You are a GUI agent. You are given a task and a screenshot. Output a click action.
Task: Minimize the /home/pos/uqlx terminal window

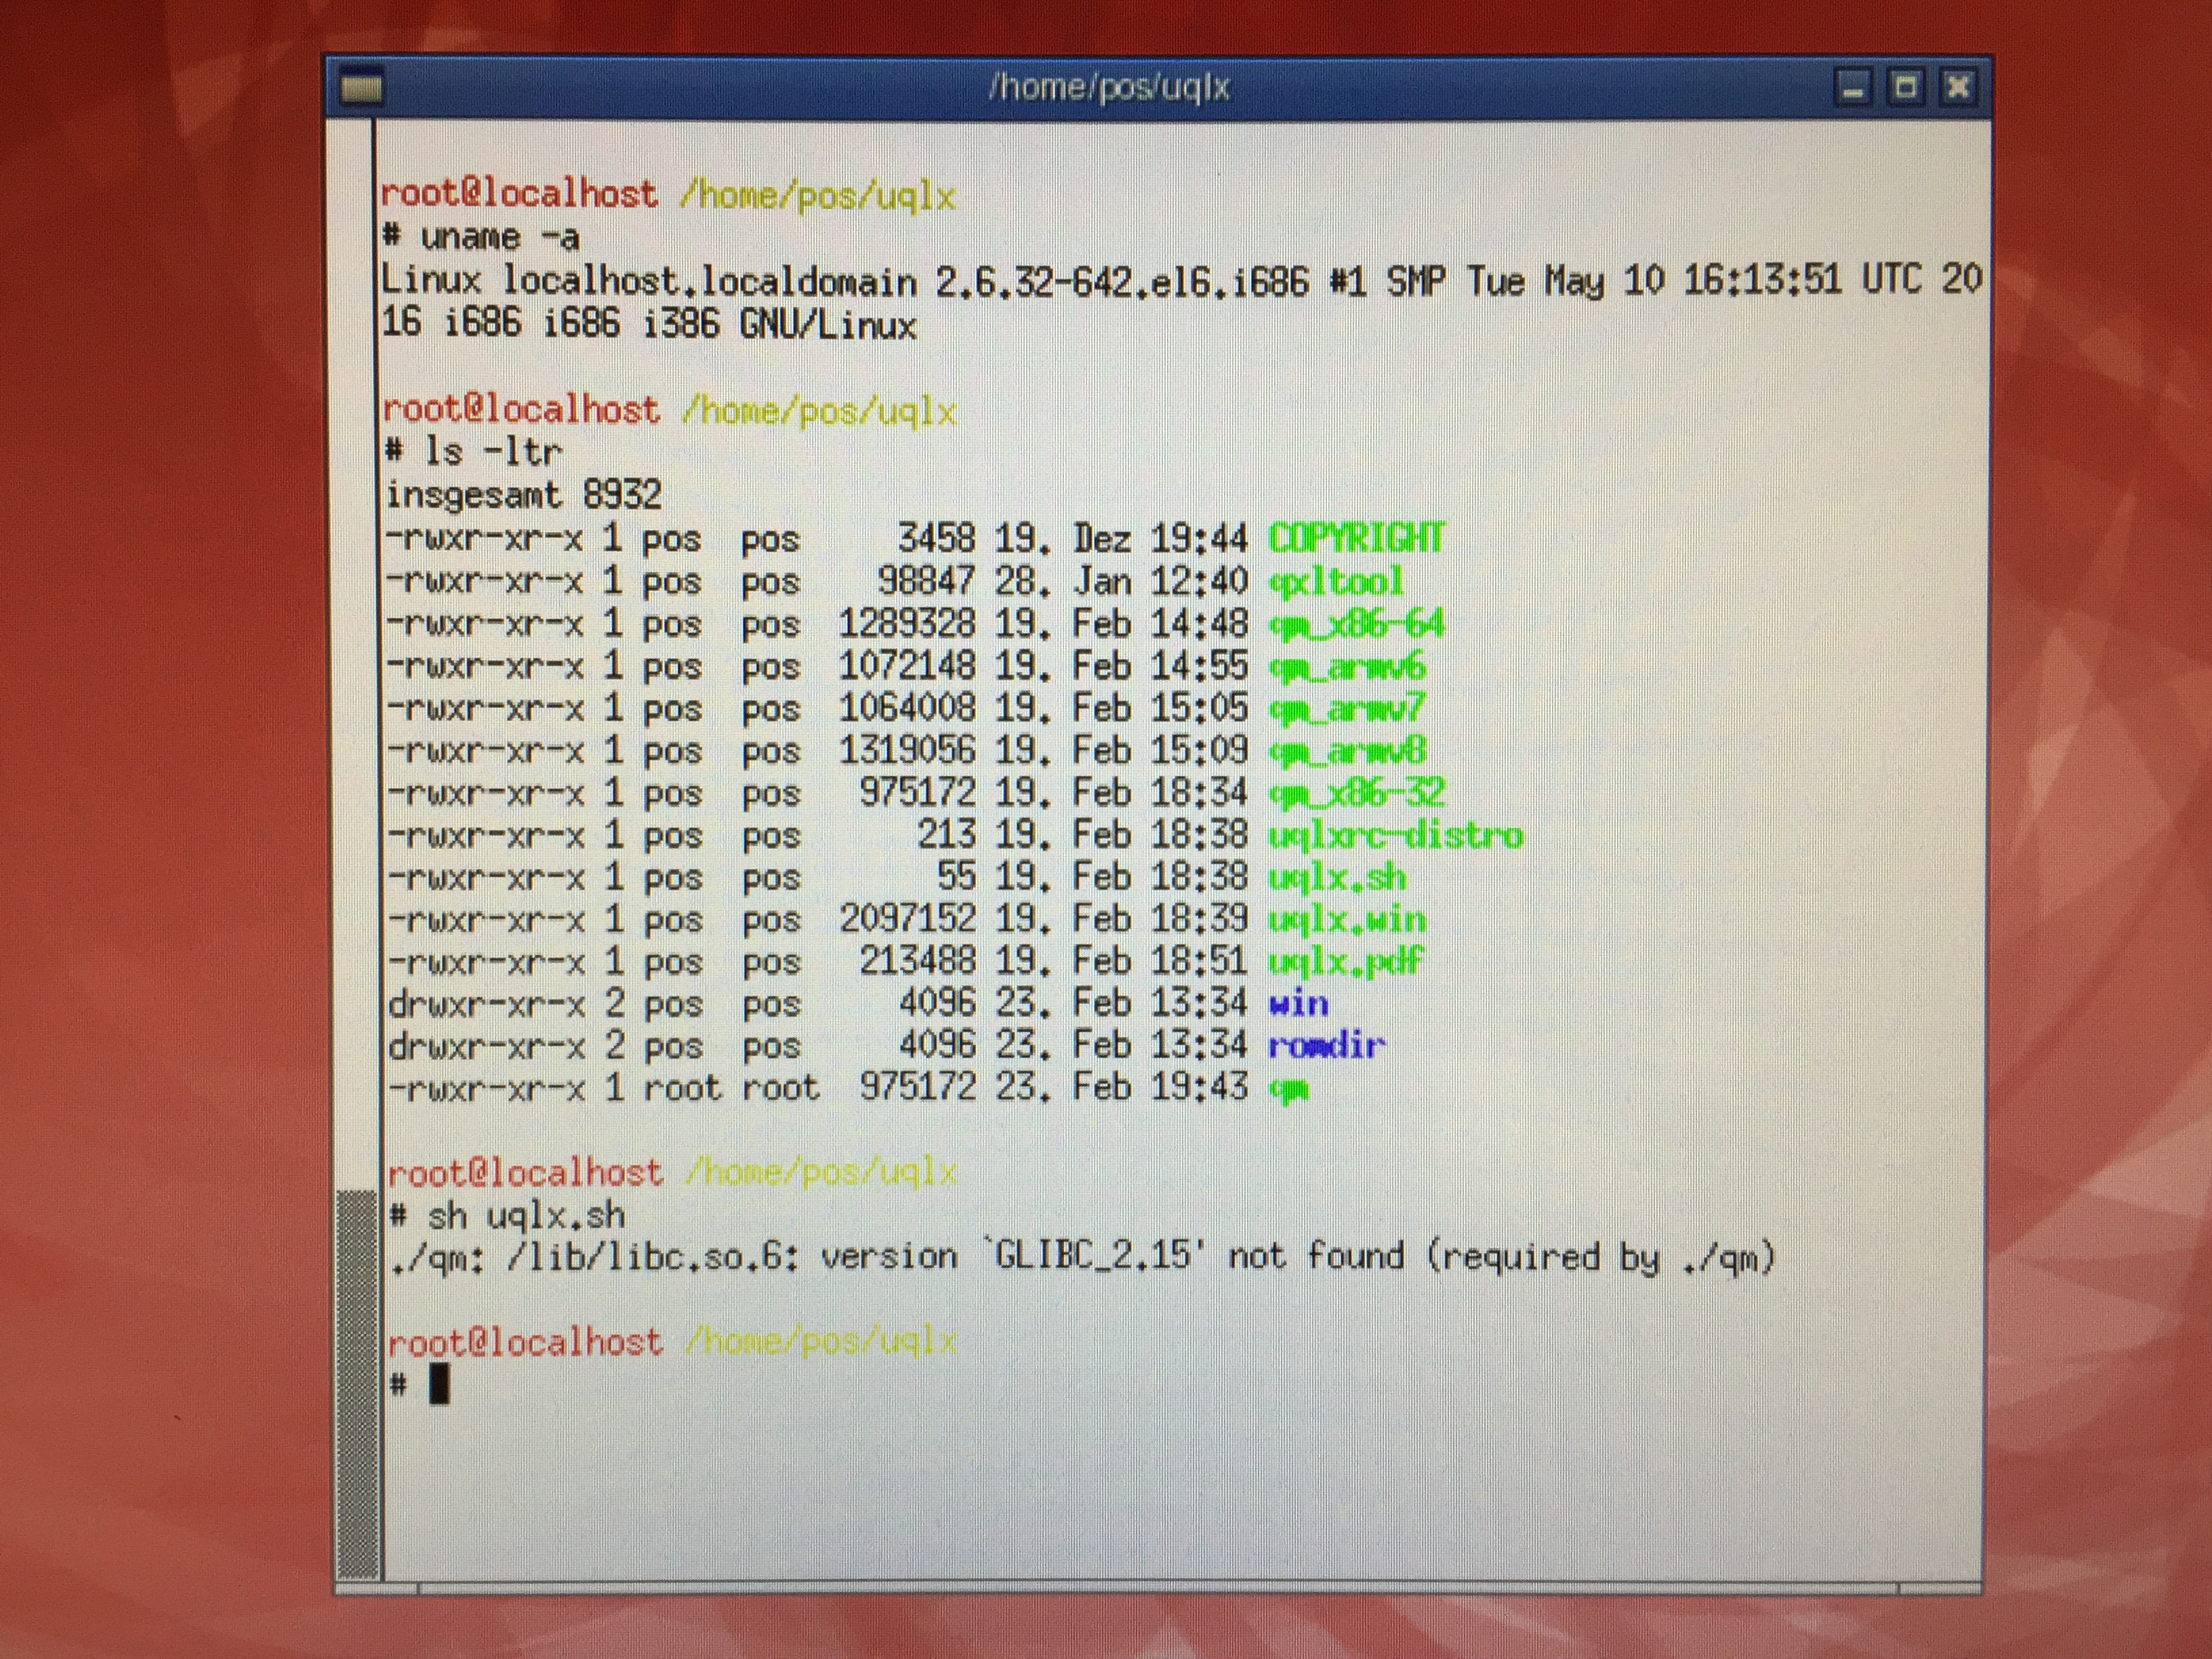(x=1852, y=88)
